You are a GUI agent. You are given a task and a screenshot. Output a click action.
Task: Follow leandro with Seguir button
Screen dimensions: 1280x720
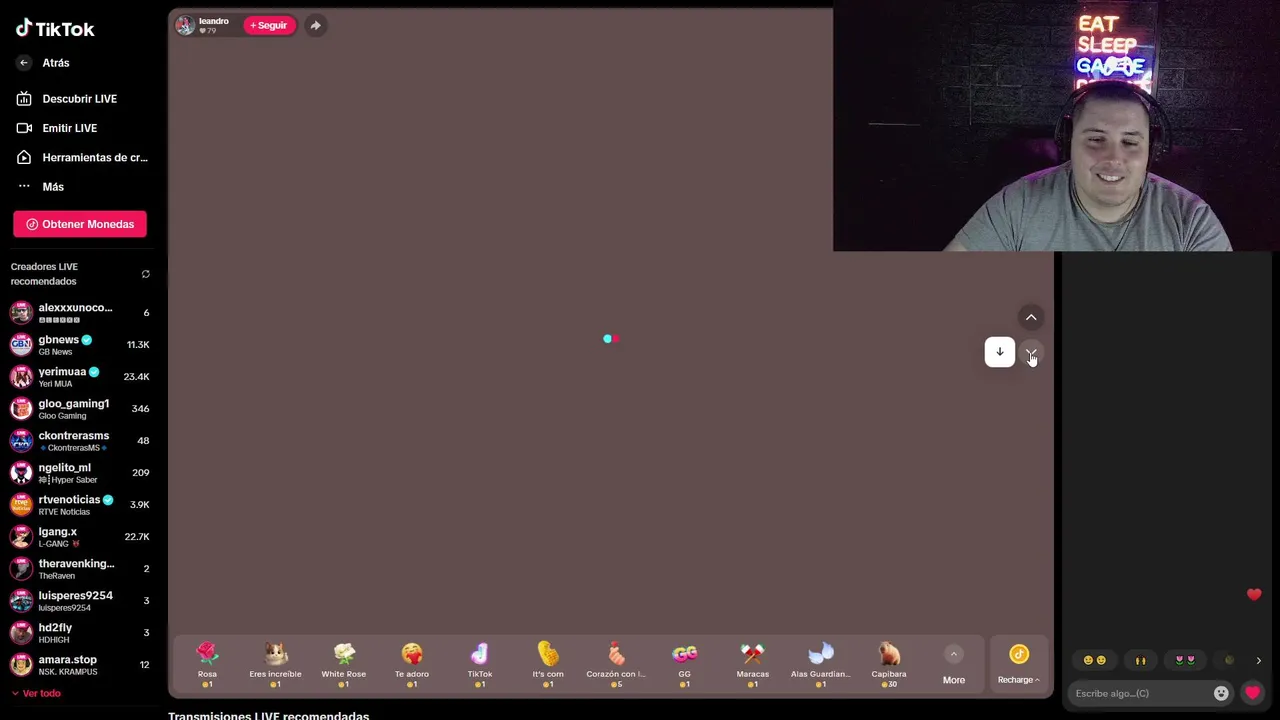coord(269,25)
